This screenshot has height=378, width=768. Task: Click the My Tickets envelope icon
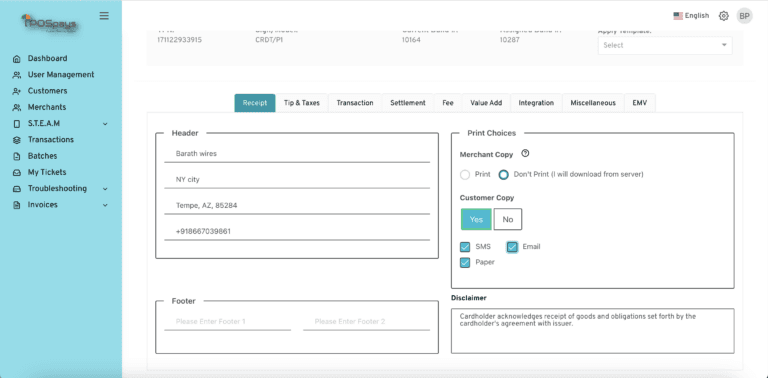(17, 172)
